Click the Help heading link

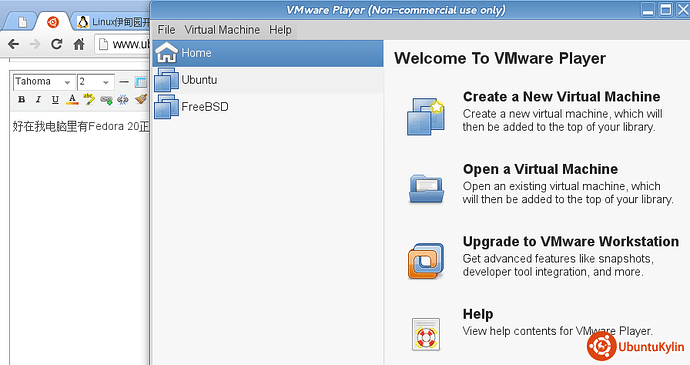tap(478, 314)
